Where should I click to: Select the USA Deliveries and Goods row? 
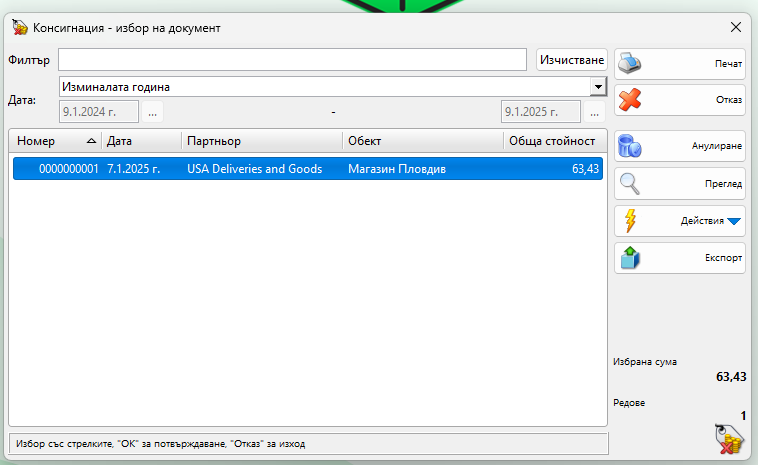(254, 169)
